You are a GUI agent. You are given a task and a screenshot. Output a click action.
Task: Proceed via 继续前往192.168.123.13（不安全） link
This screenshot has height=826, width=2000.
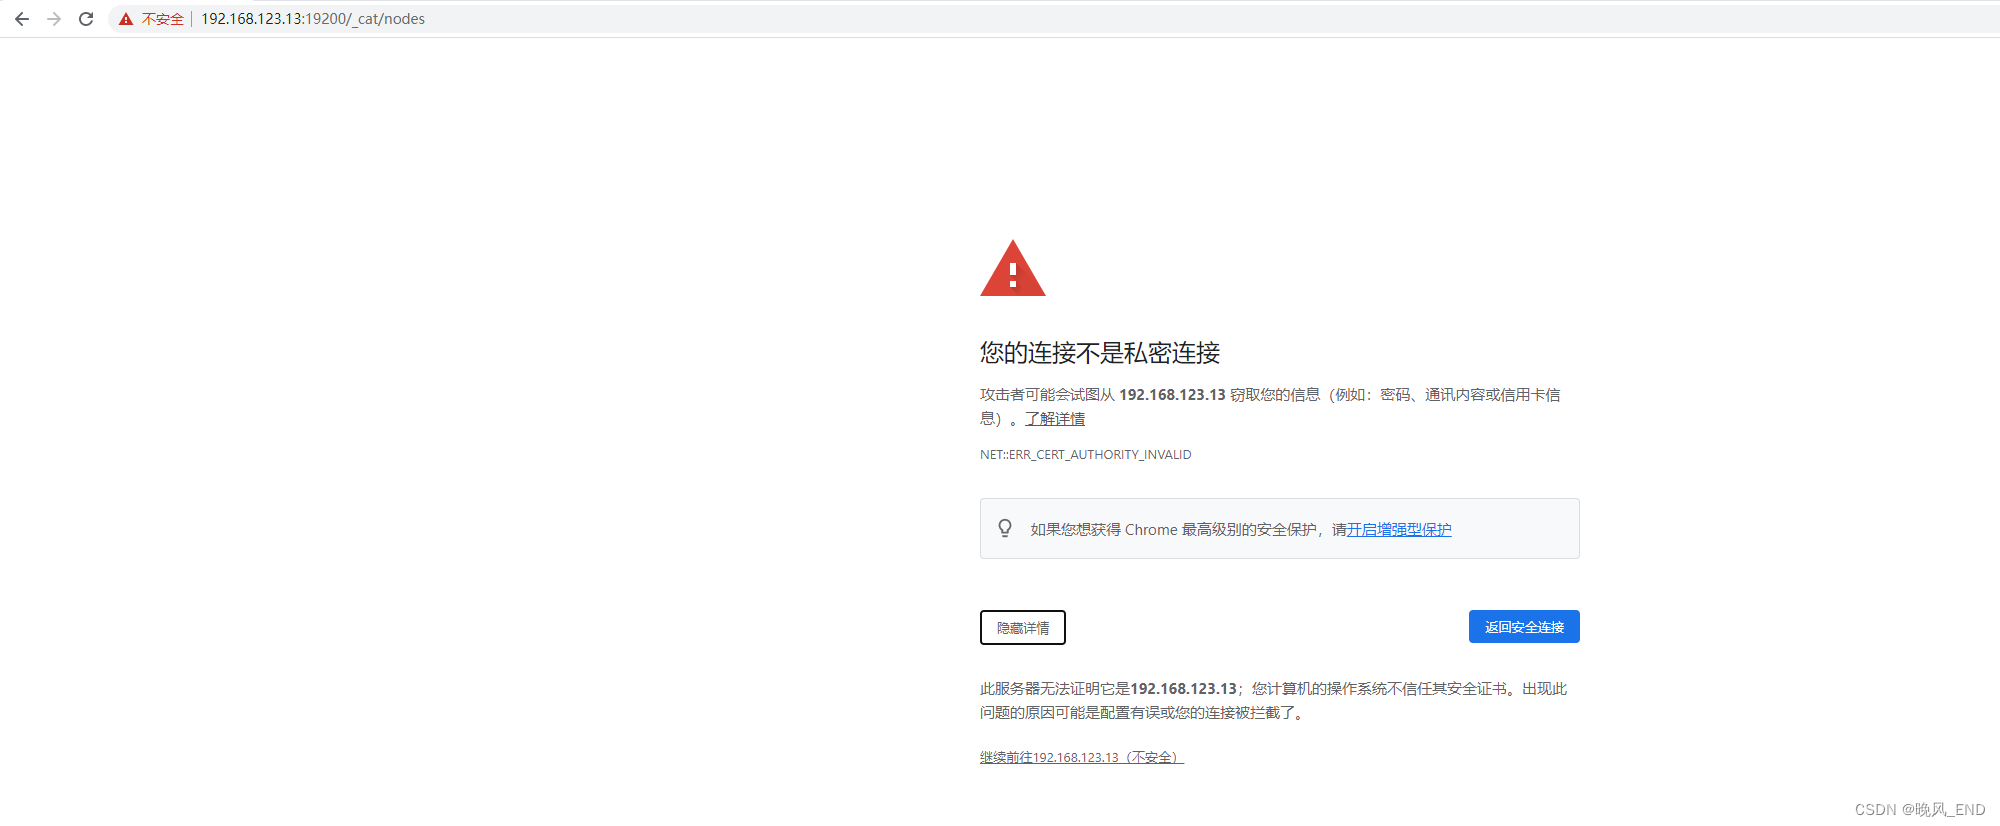click(1082, 757)
